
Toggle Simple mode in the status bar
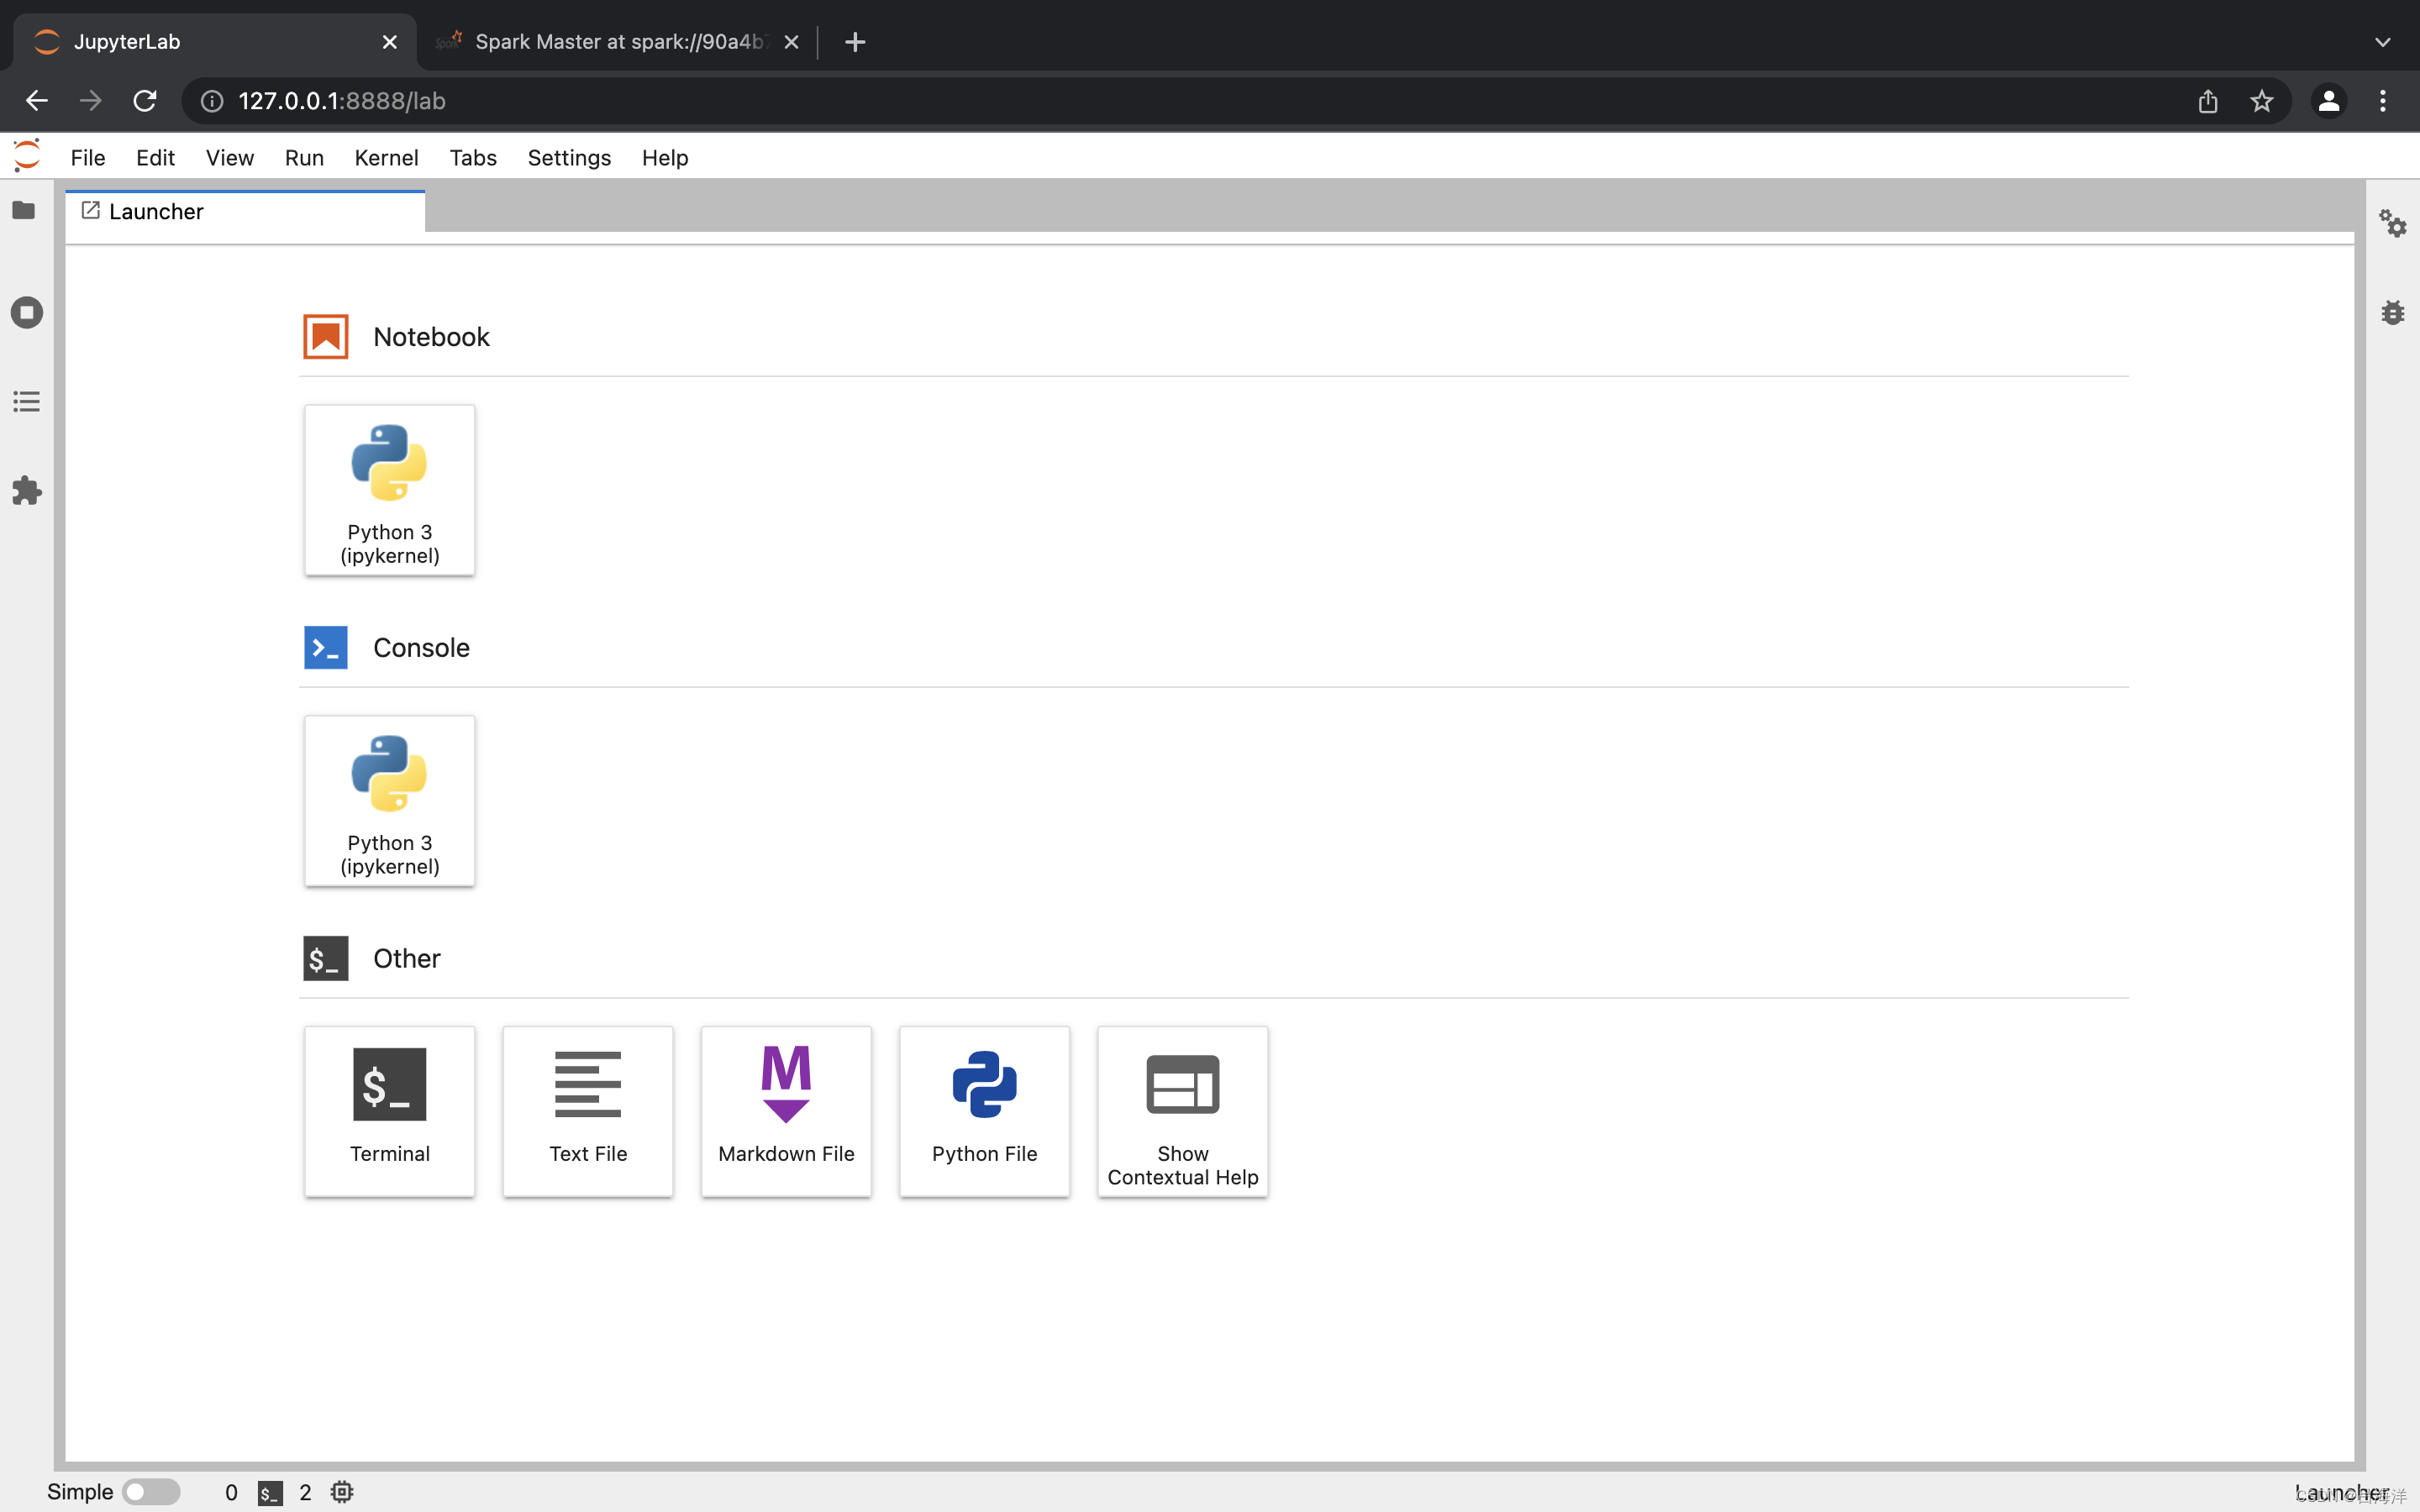152,1490
